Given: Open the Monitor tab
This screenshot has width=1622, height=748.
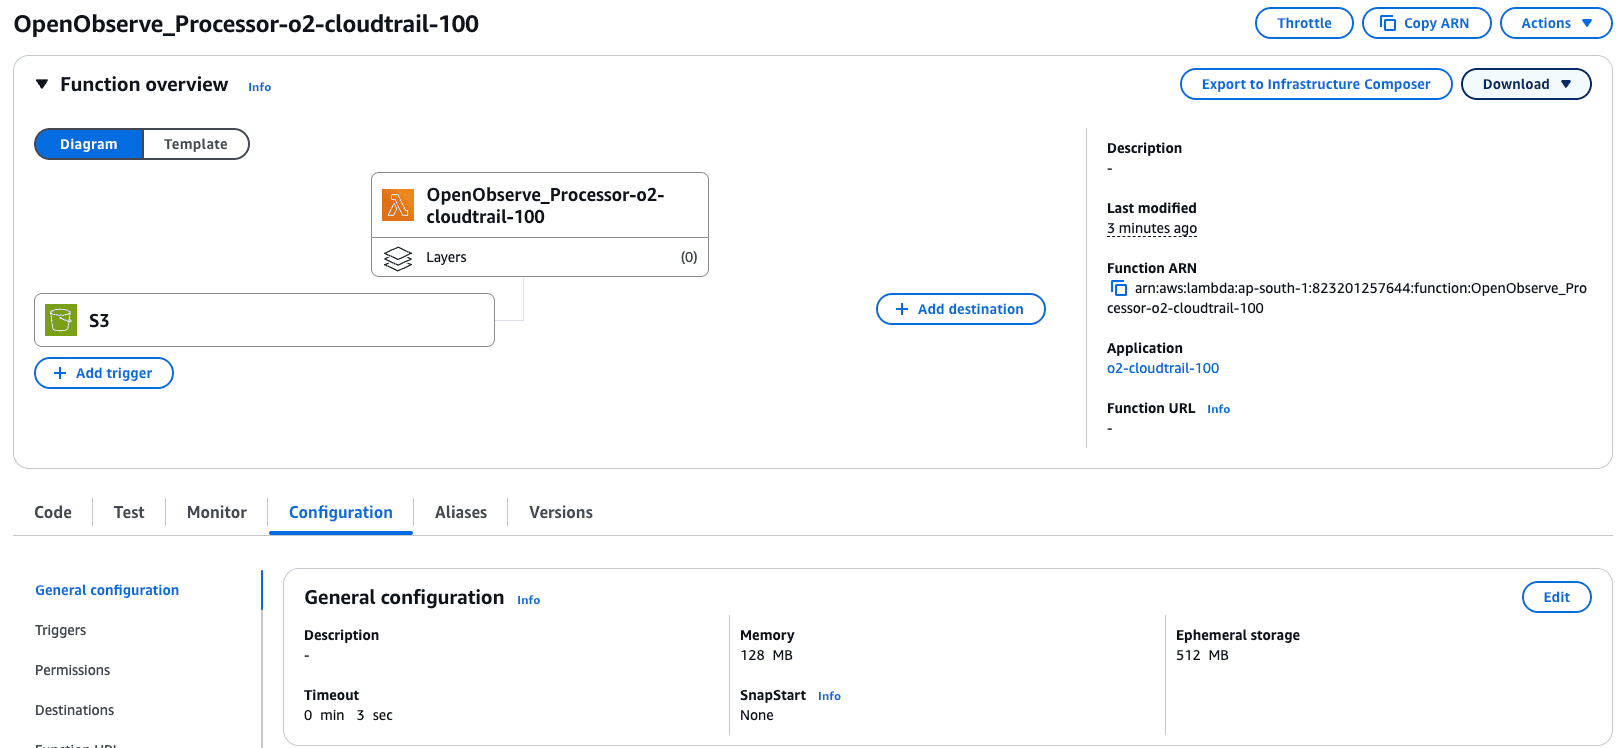Looking at the screenshot, I should pyautogui.click(x=217, y=512).
